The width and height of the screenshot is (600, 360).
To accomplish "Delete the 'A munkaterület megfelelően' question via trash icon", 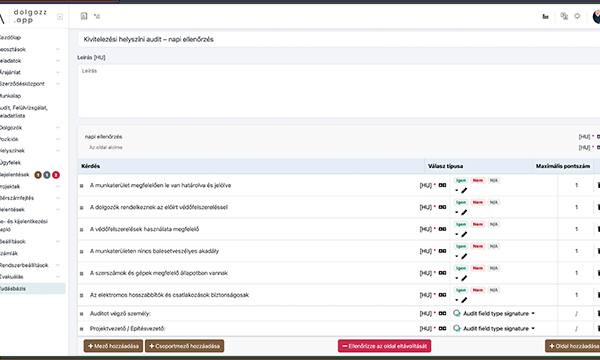I will tap(598, 185).
